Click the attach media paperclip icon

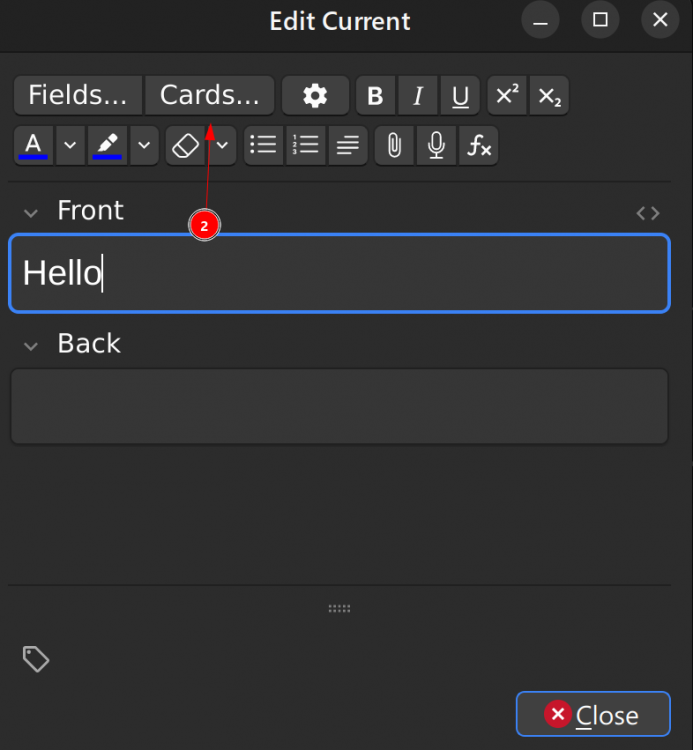(x=394, y=146)
